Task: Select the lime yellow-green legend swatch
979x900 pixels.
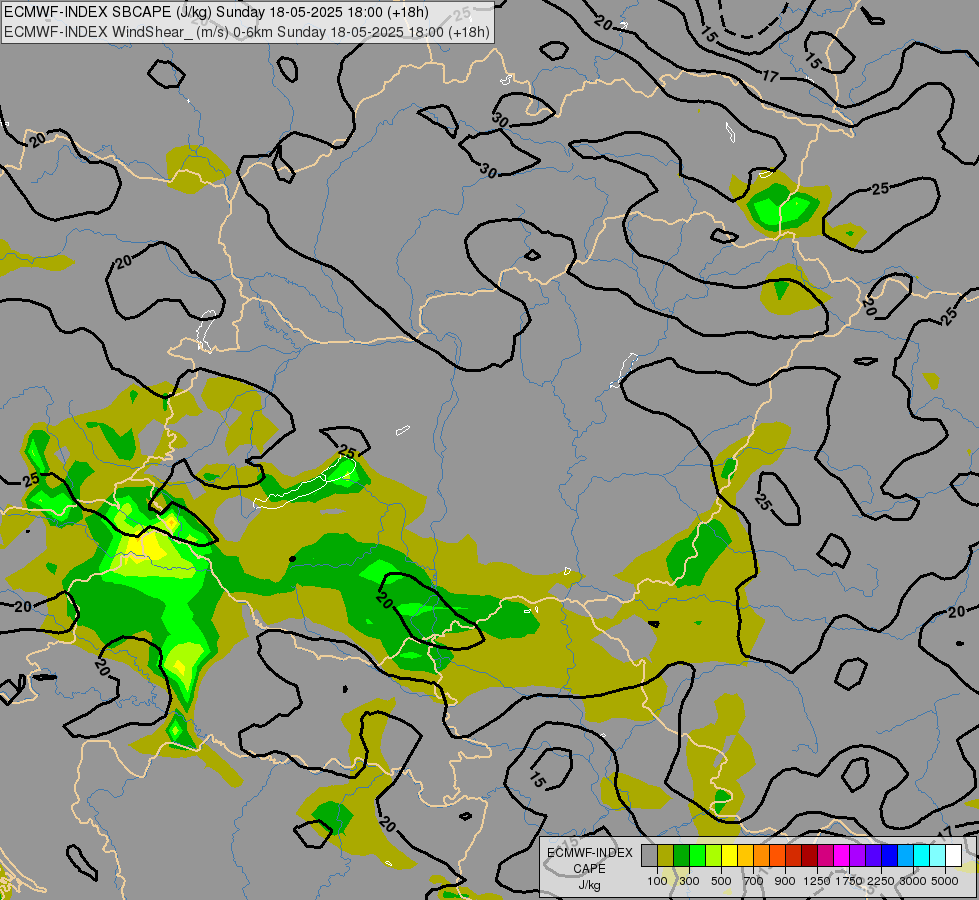Action: pos(714,855)
